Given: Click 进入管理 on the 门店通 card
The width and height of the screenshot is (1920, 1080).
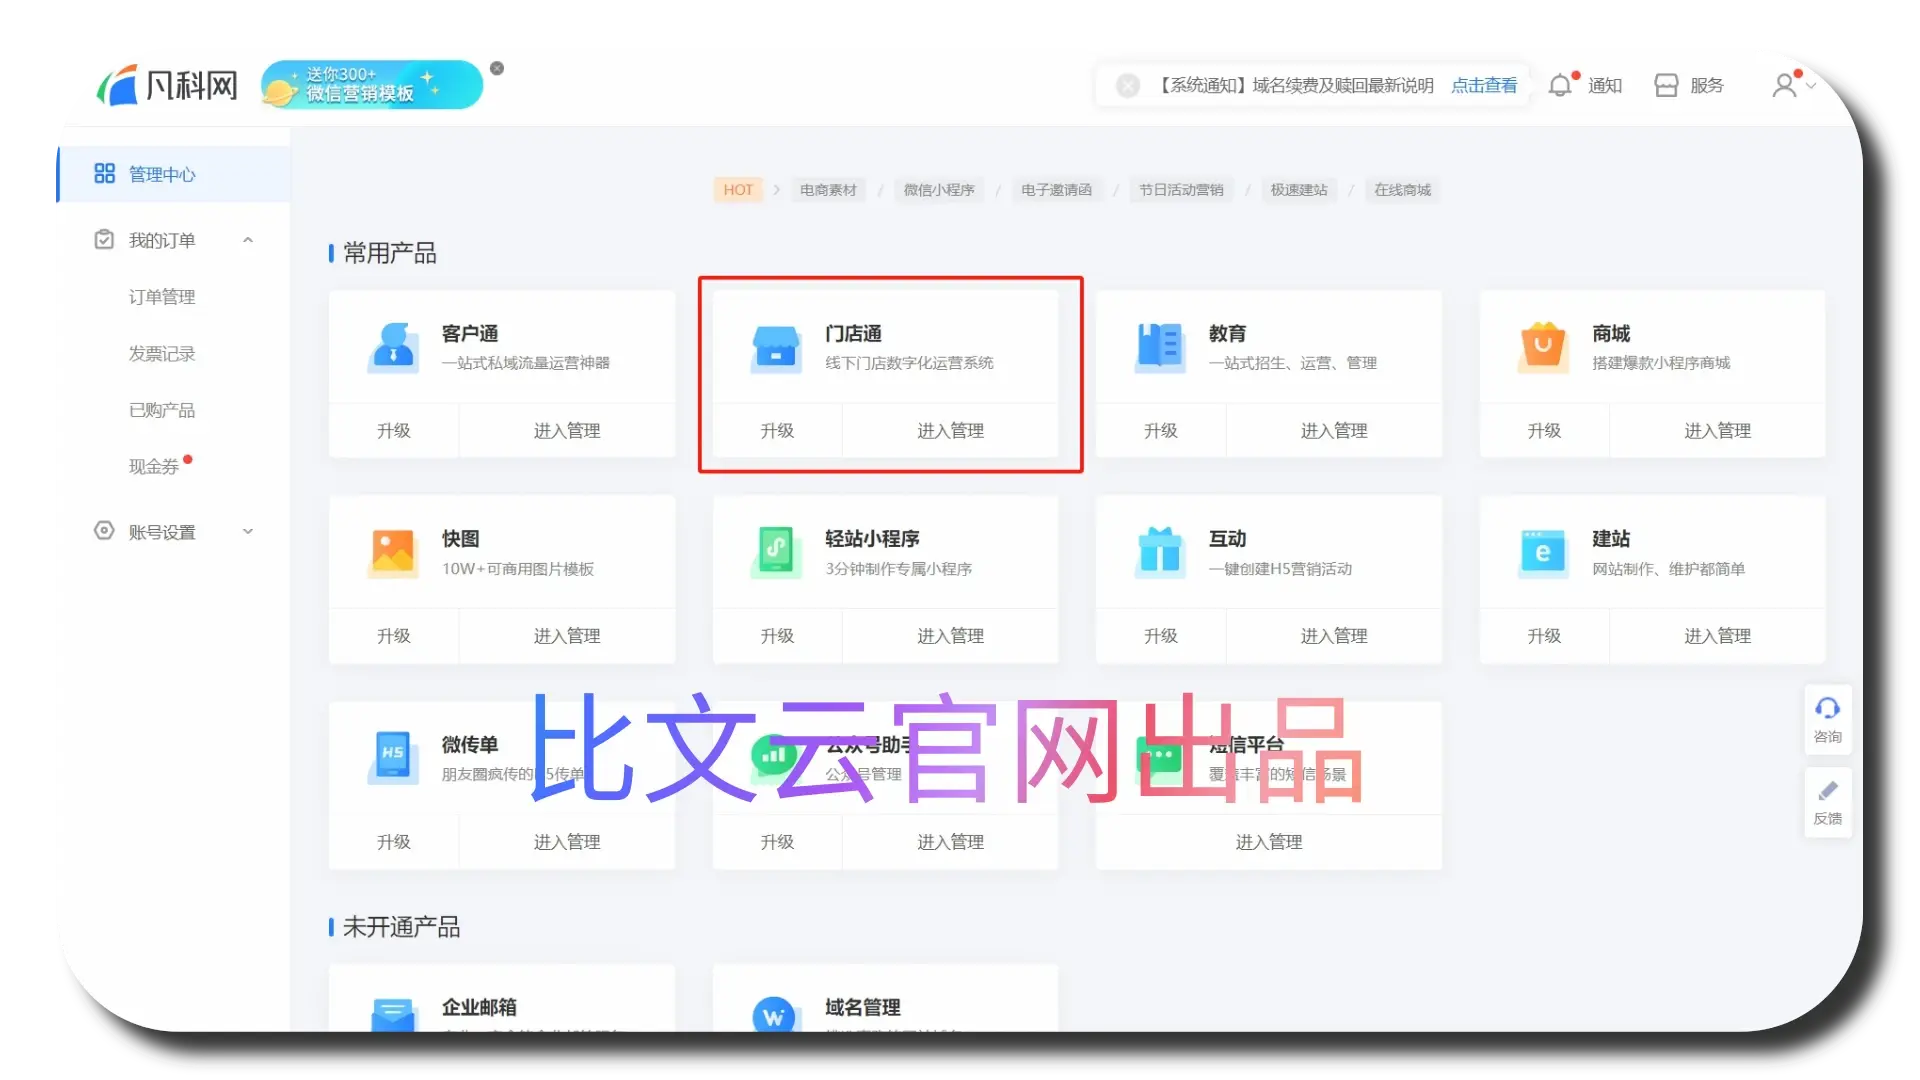Looking at the screenshot, I should coord(950,431).
